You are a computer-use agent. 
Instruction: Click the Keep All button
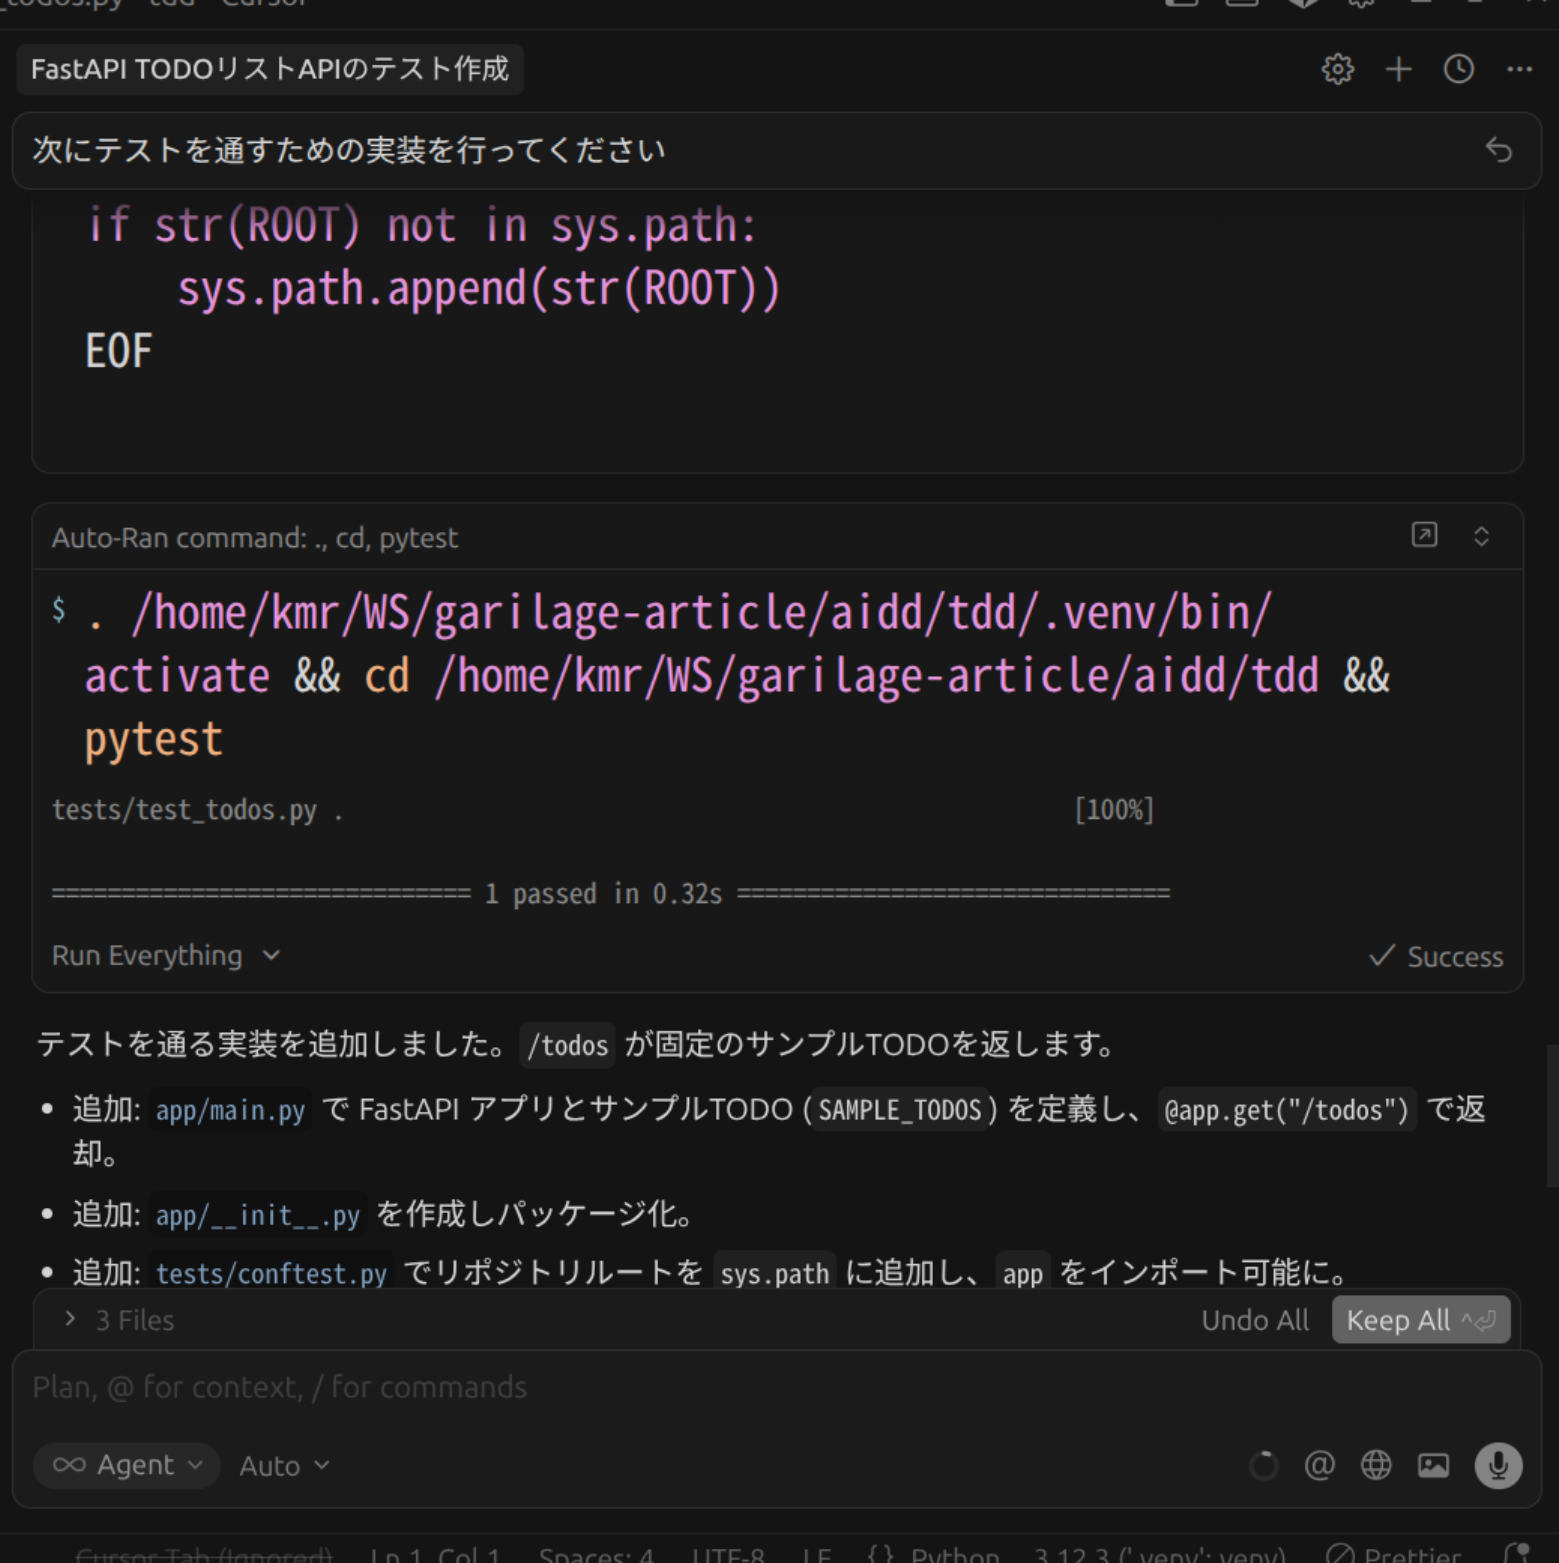(x=1420, y=1320)
